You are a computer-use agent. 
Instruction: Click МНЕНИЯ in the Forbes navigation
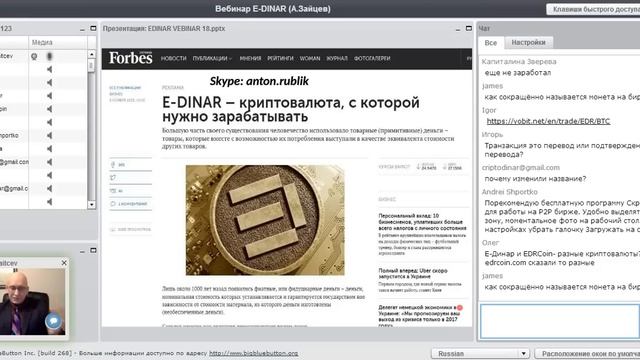click(250, 58)
